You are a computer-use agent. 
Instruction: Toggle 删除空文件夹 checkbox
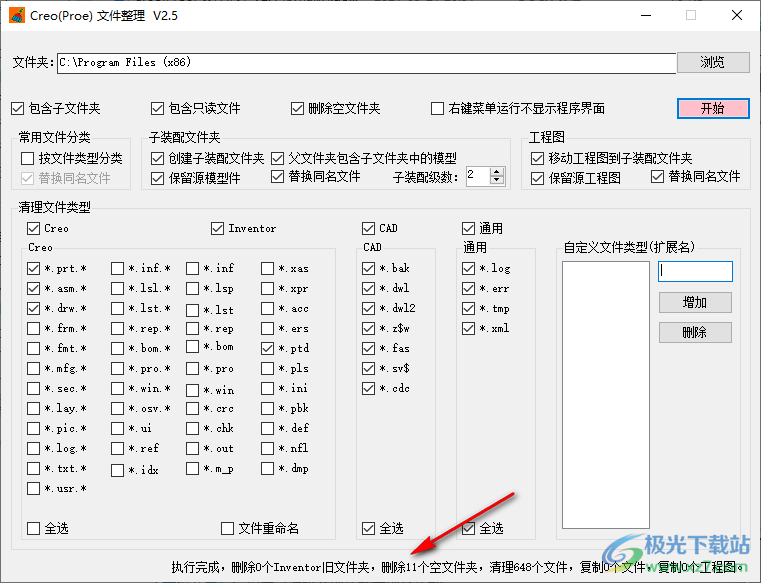pos(297,108)
